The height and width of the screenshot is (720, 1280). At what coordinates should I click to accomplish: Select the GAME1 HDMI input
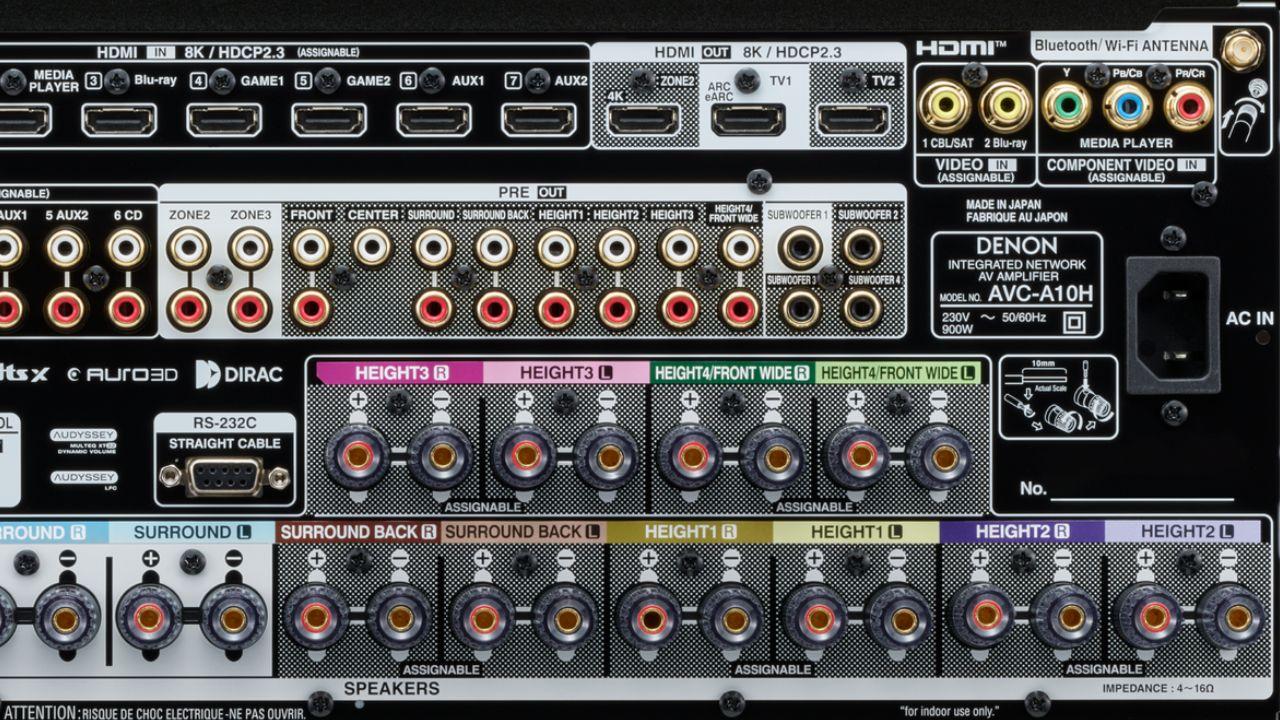(226, 120)
